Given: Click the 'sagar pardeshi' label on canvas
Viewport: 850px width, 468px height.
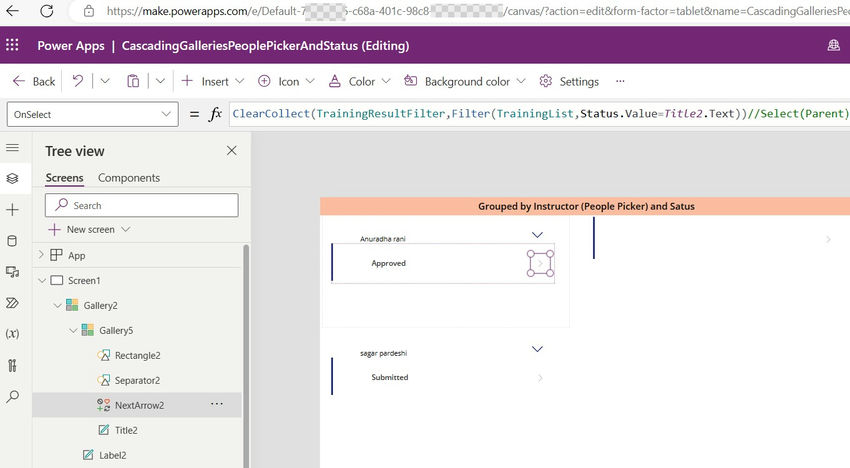Looking at the screenshot, I should (383, 353).
